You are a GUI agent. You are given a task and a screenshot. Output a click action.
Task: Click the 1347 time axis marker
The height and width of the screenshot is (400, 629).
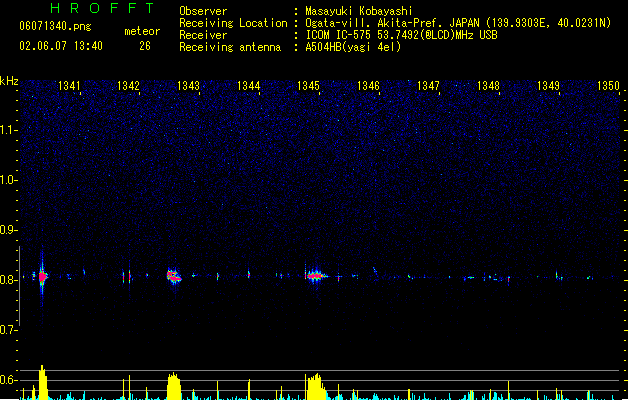coord(428,86)
